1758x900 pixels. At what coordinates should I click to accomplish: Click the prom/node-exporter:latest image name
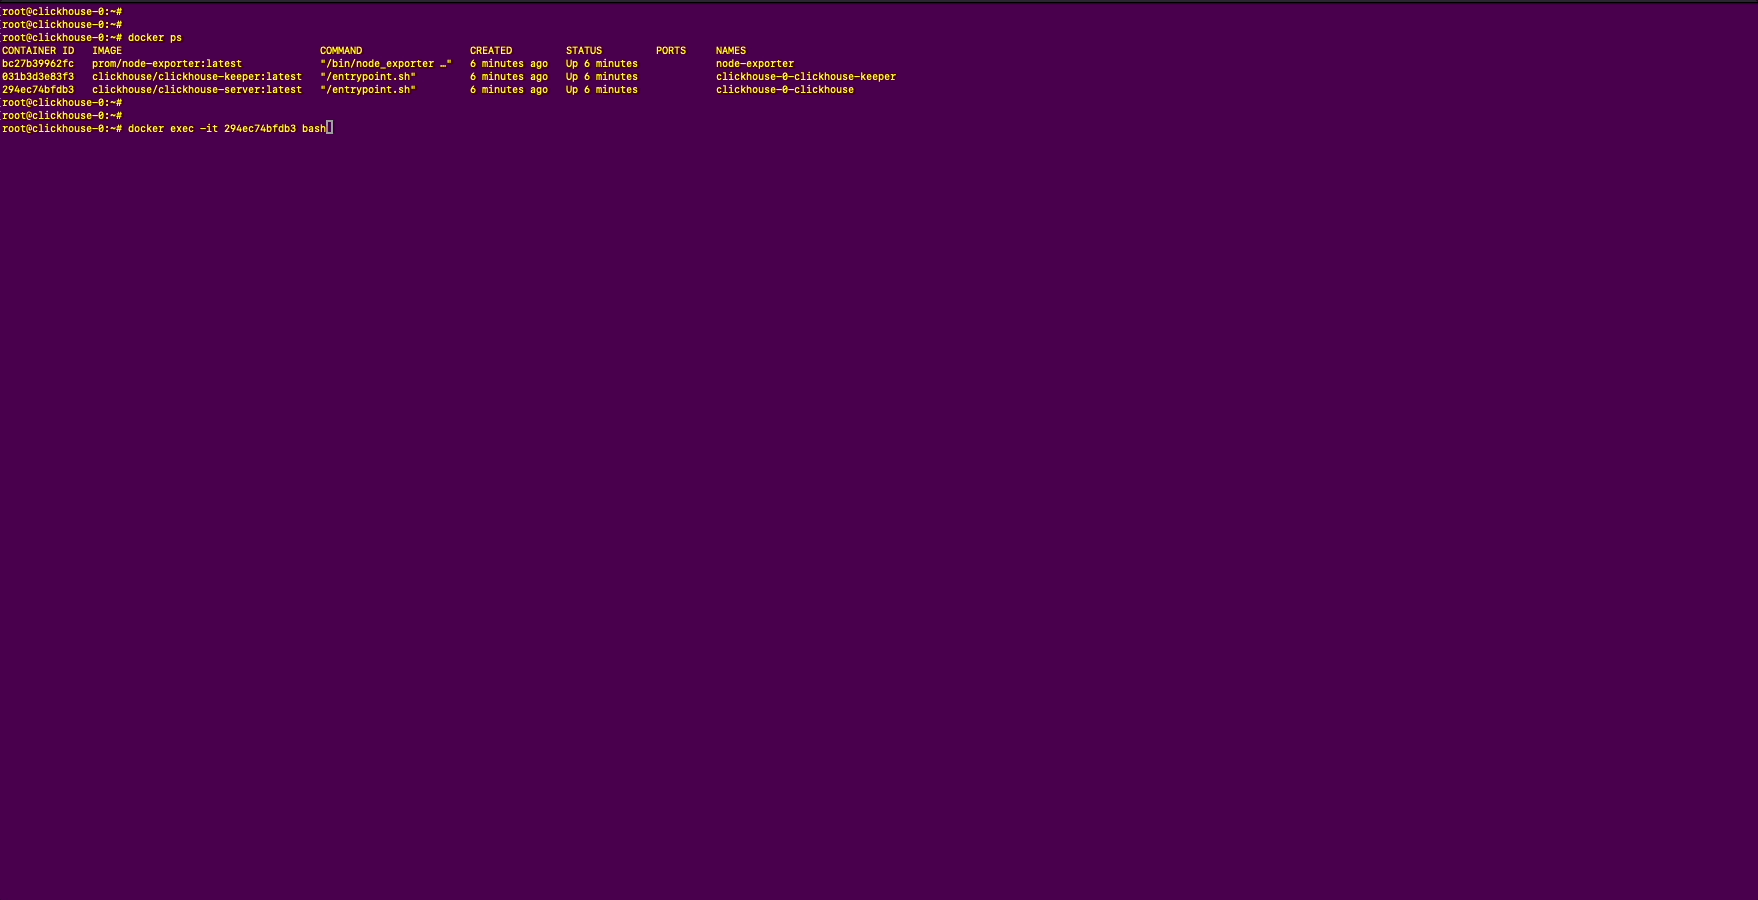(167, 64)
